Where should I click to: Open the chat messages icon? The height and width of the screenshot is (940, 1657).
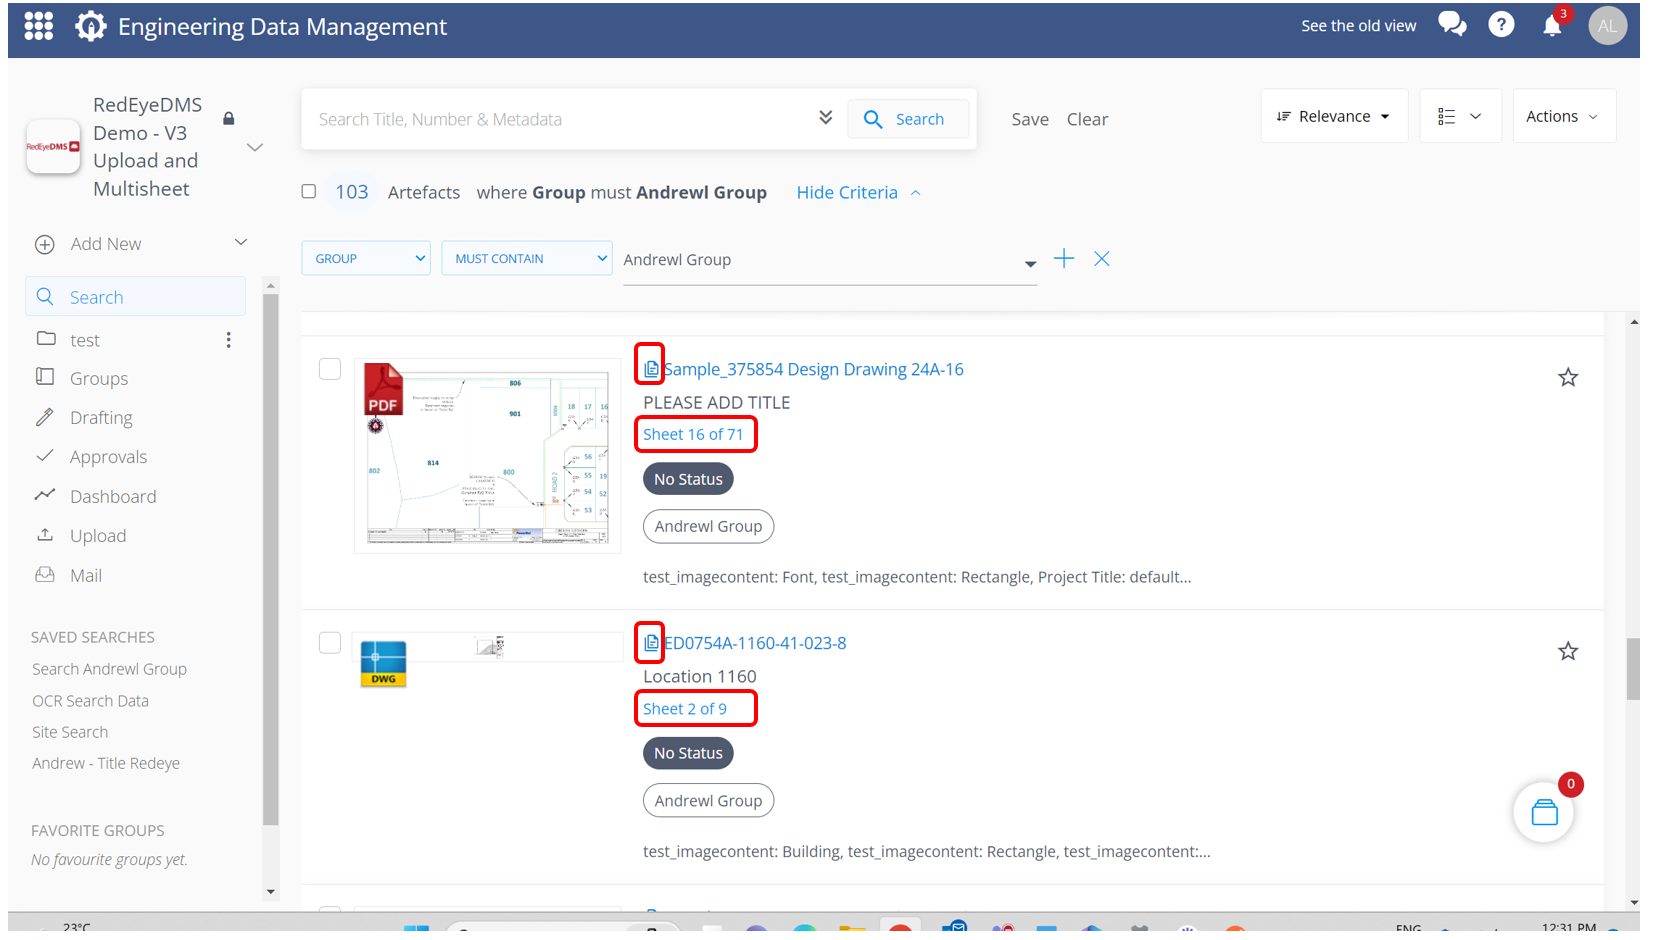(1451, 25)
